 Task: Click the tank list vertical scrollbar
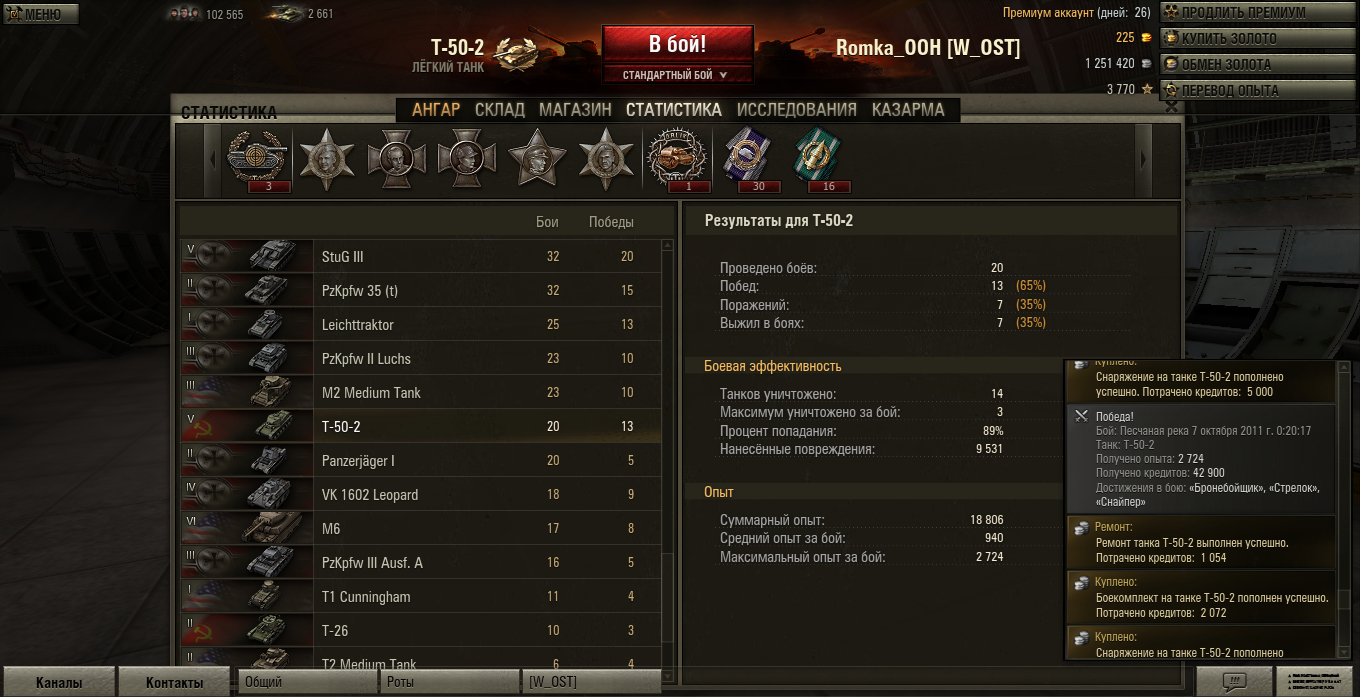coord(669,450)
